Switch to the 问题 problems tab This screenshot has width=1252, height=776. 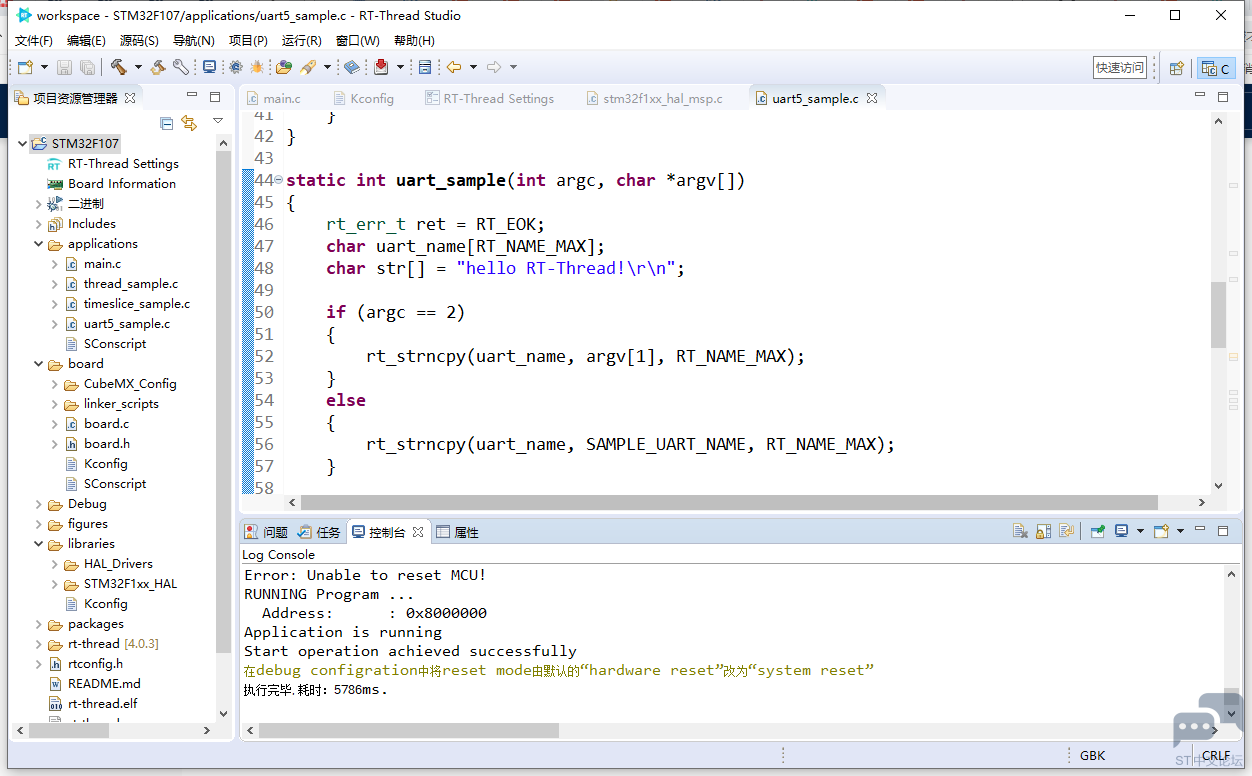(266, 532)
